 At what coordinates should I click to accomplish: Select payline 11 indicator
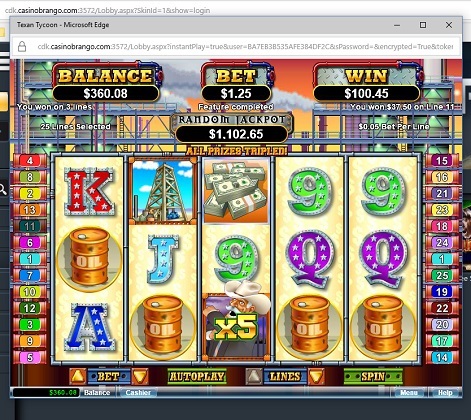(30, 226)
